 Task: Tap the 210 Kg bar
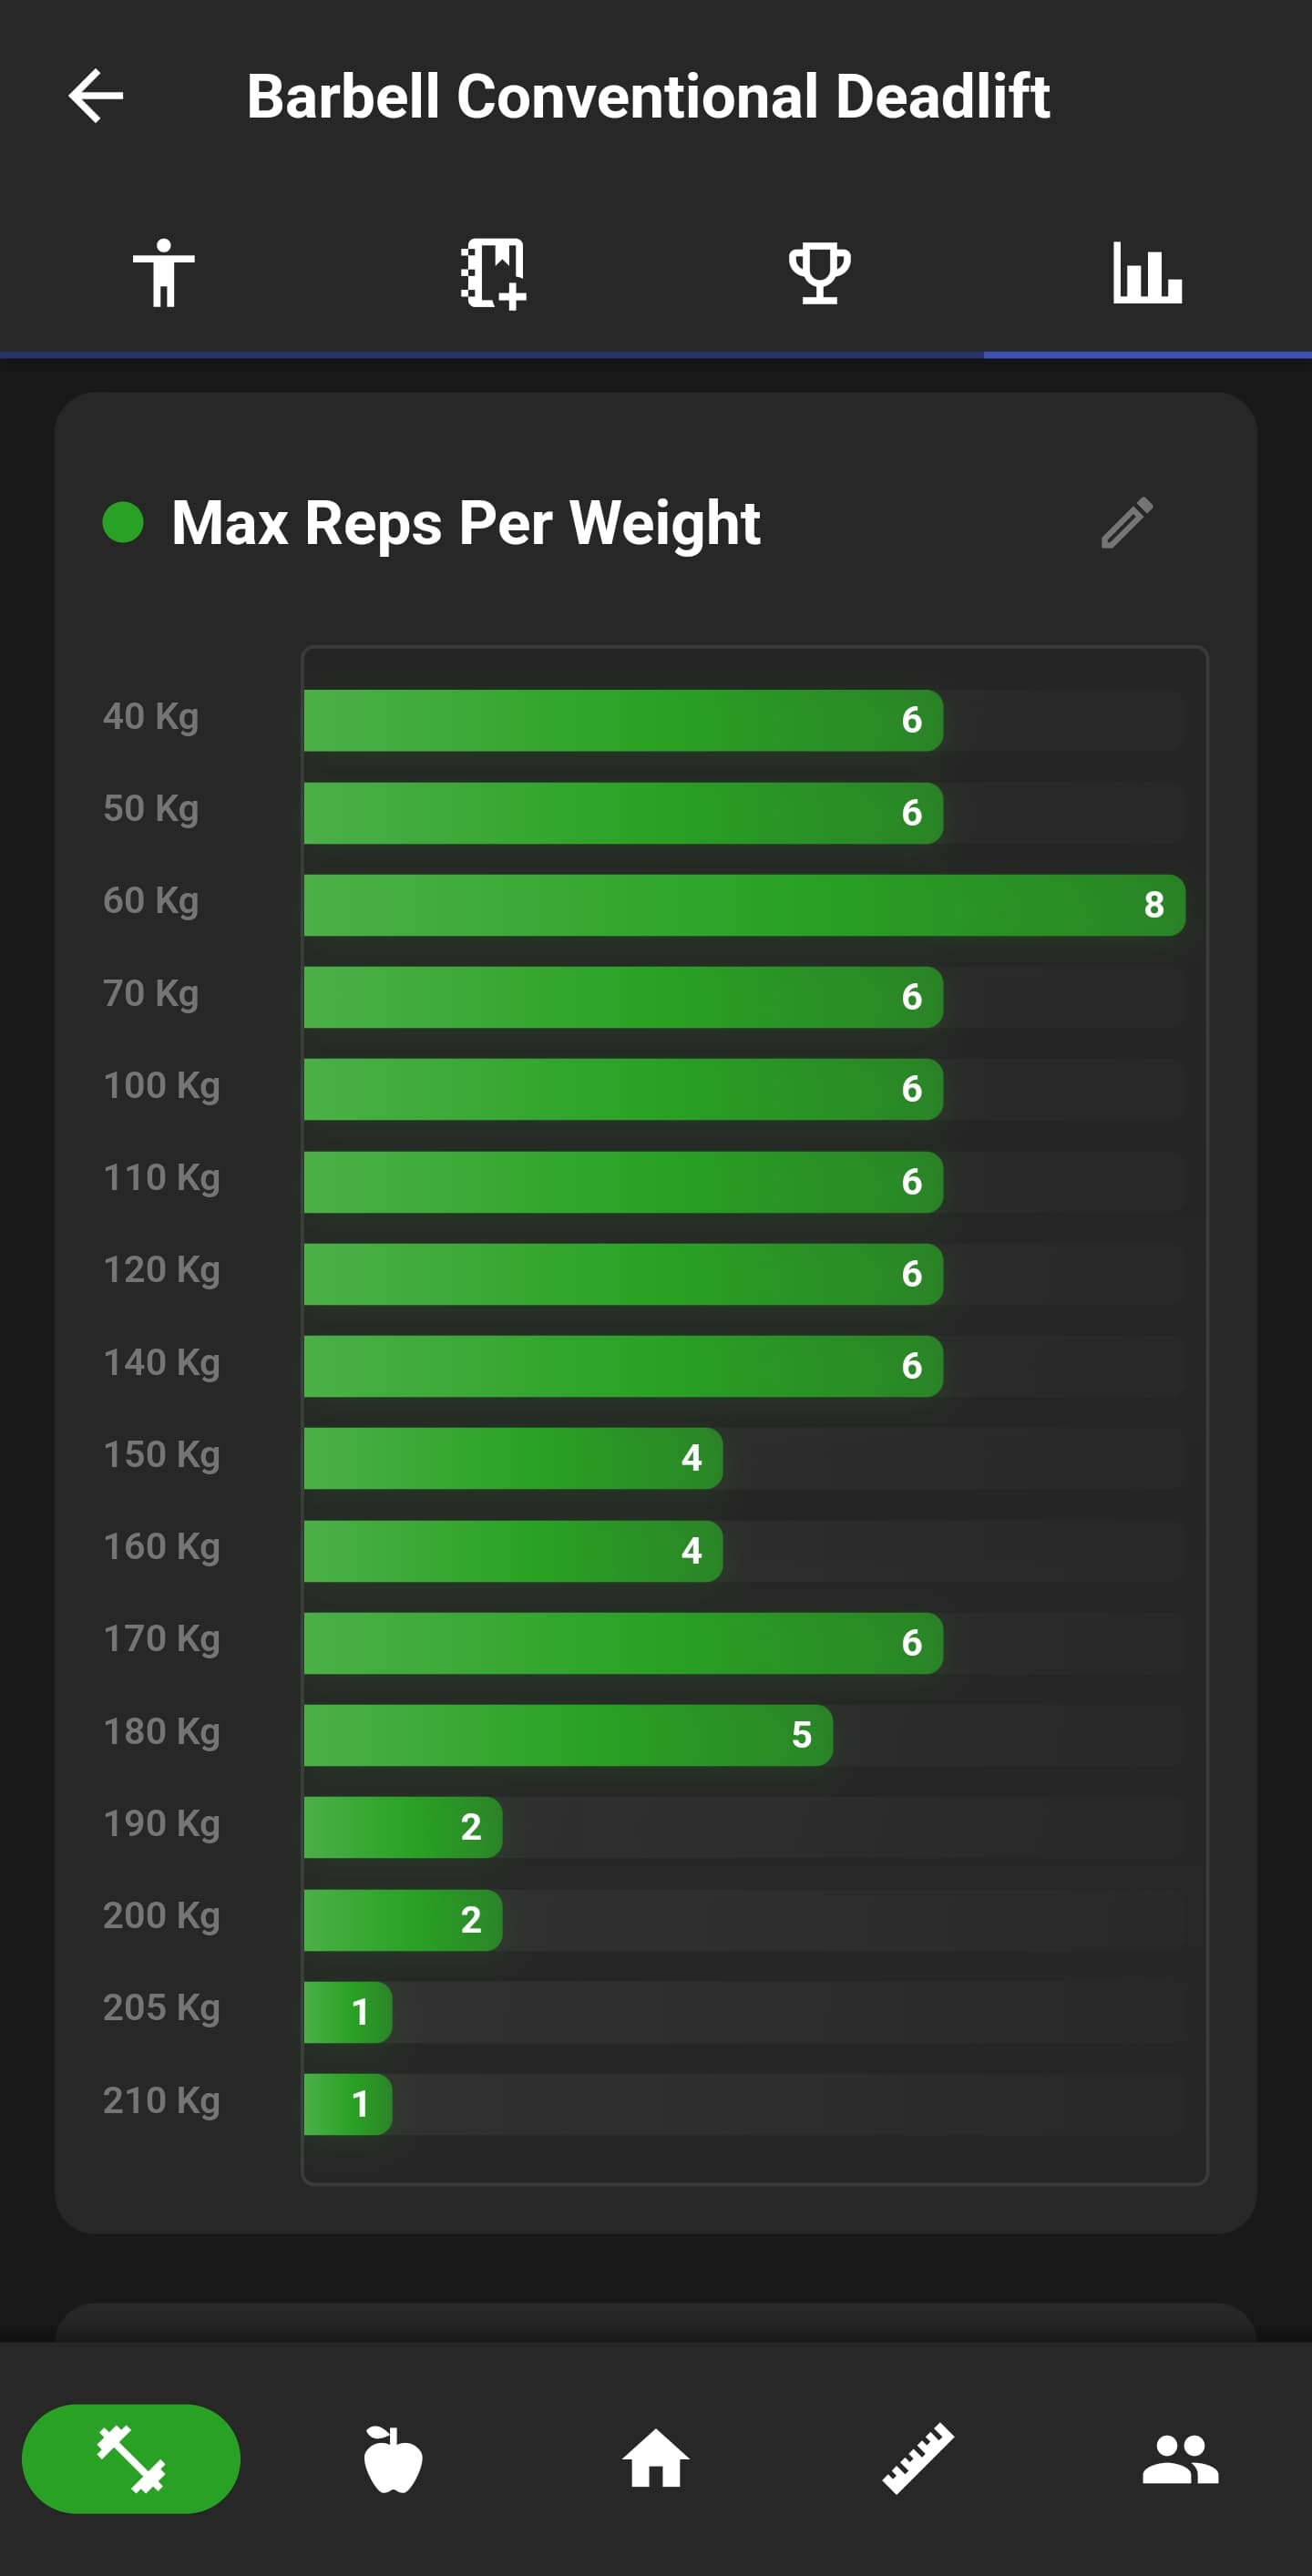coord(347,2101)
